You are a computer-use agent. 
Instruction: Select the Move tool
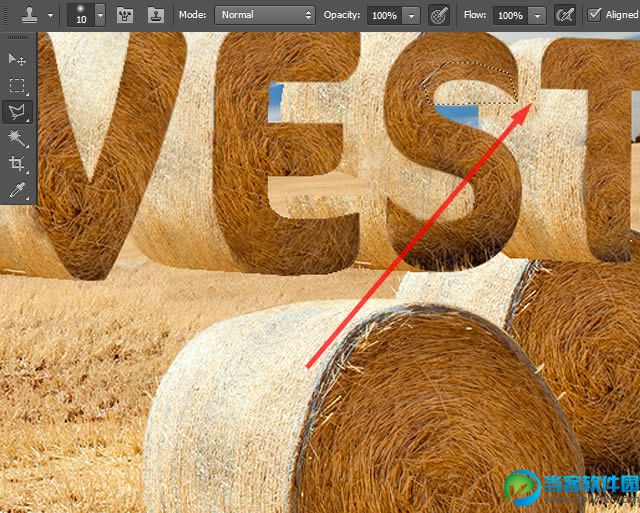tap(17, 60)
